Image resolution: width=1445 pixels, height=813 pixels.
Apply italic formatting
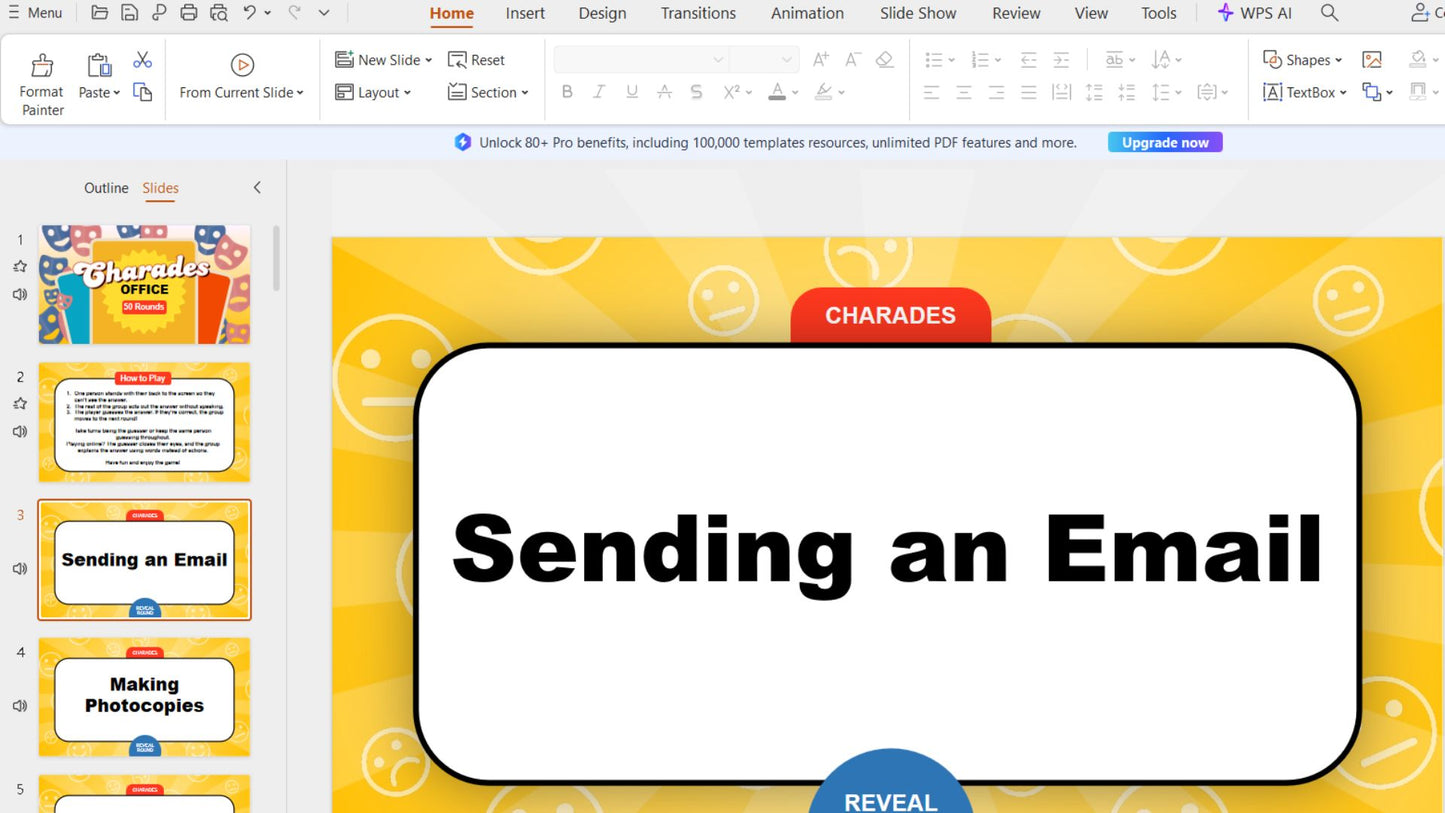599,92
